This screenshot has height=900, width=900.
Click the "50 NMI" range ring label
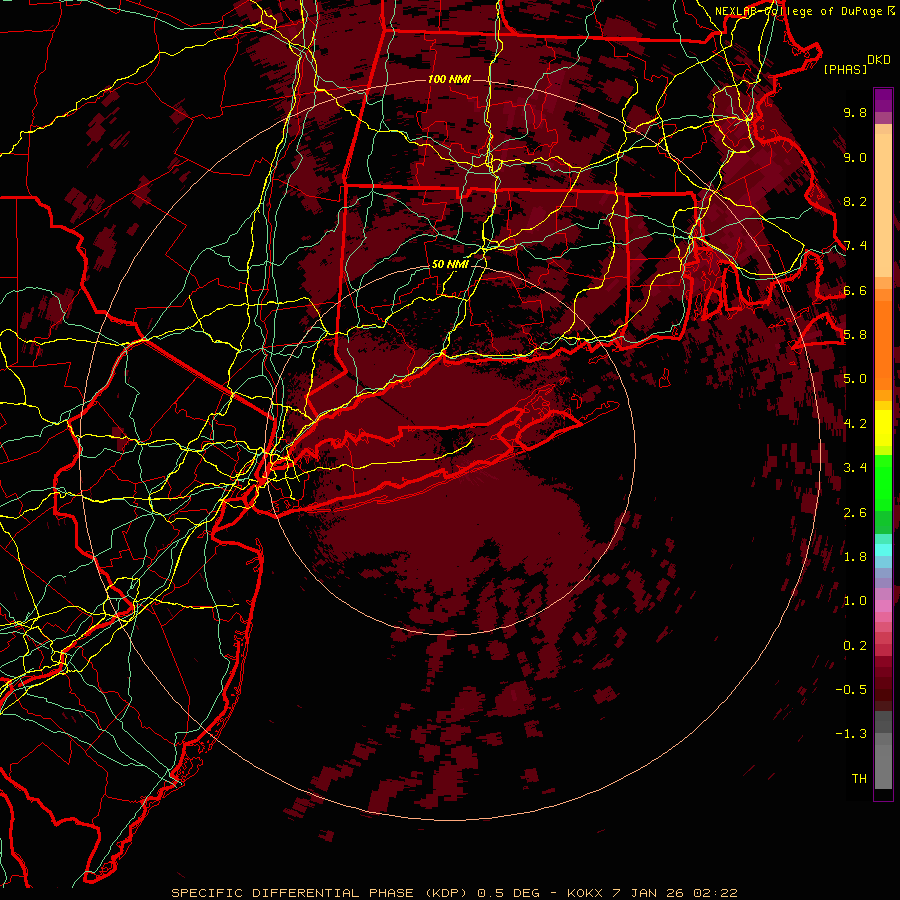click(450, 264)
